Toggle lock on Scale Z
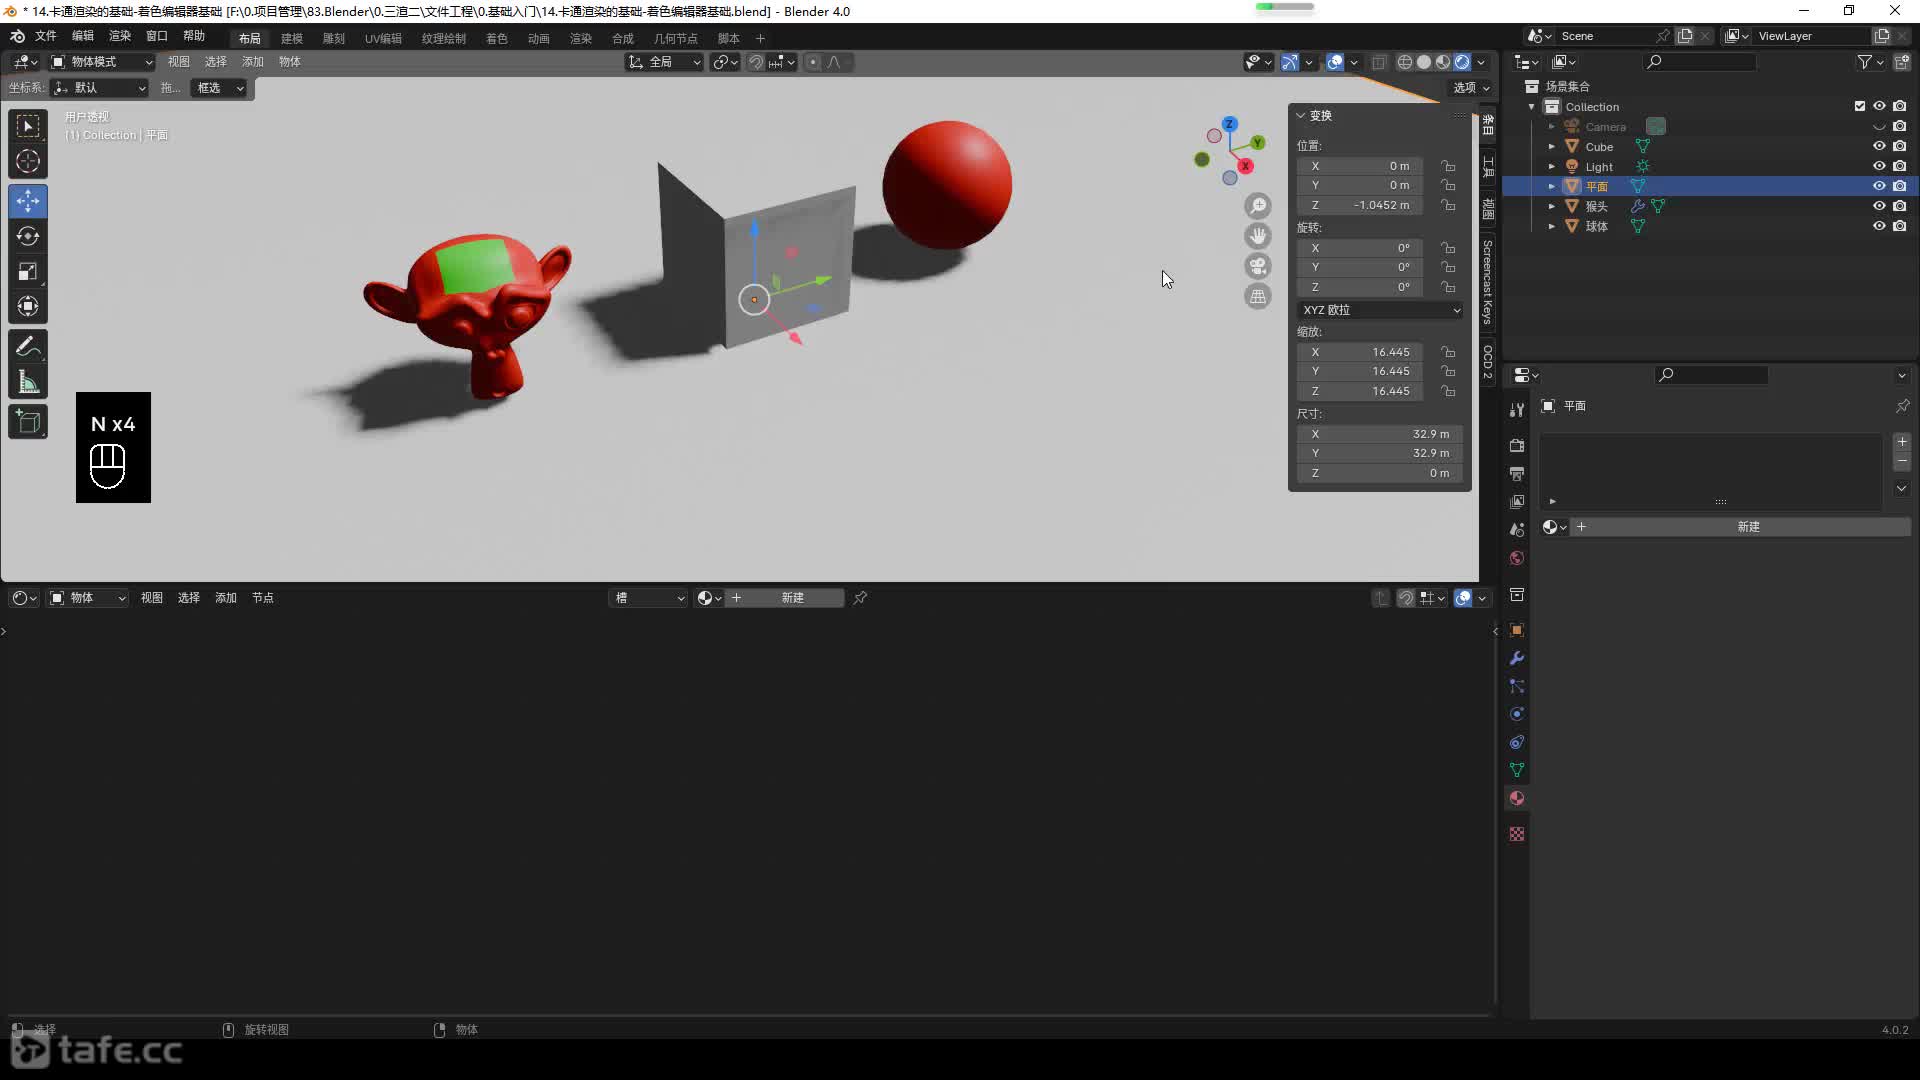 pyautogui.click(x=1448, y=391)
